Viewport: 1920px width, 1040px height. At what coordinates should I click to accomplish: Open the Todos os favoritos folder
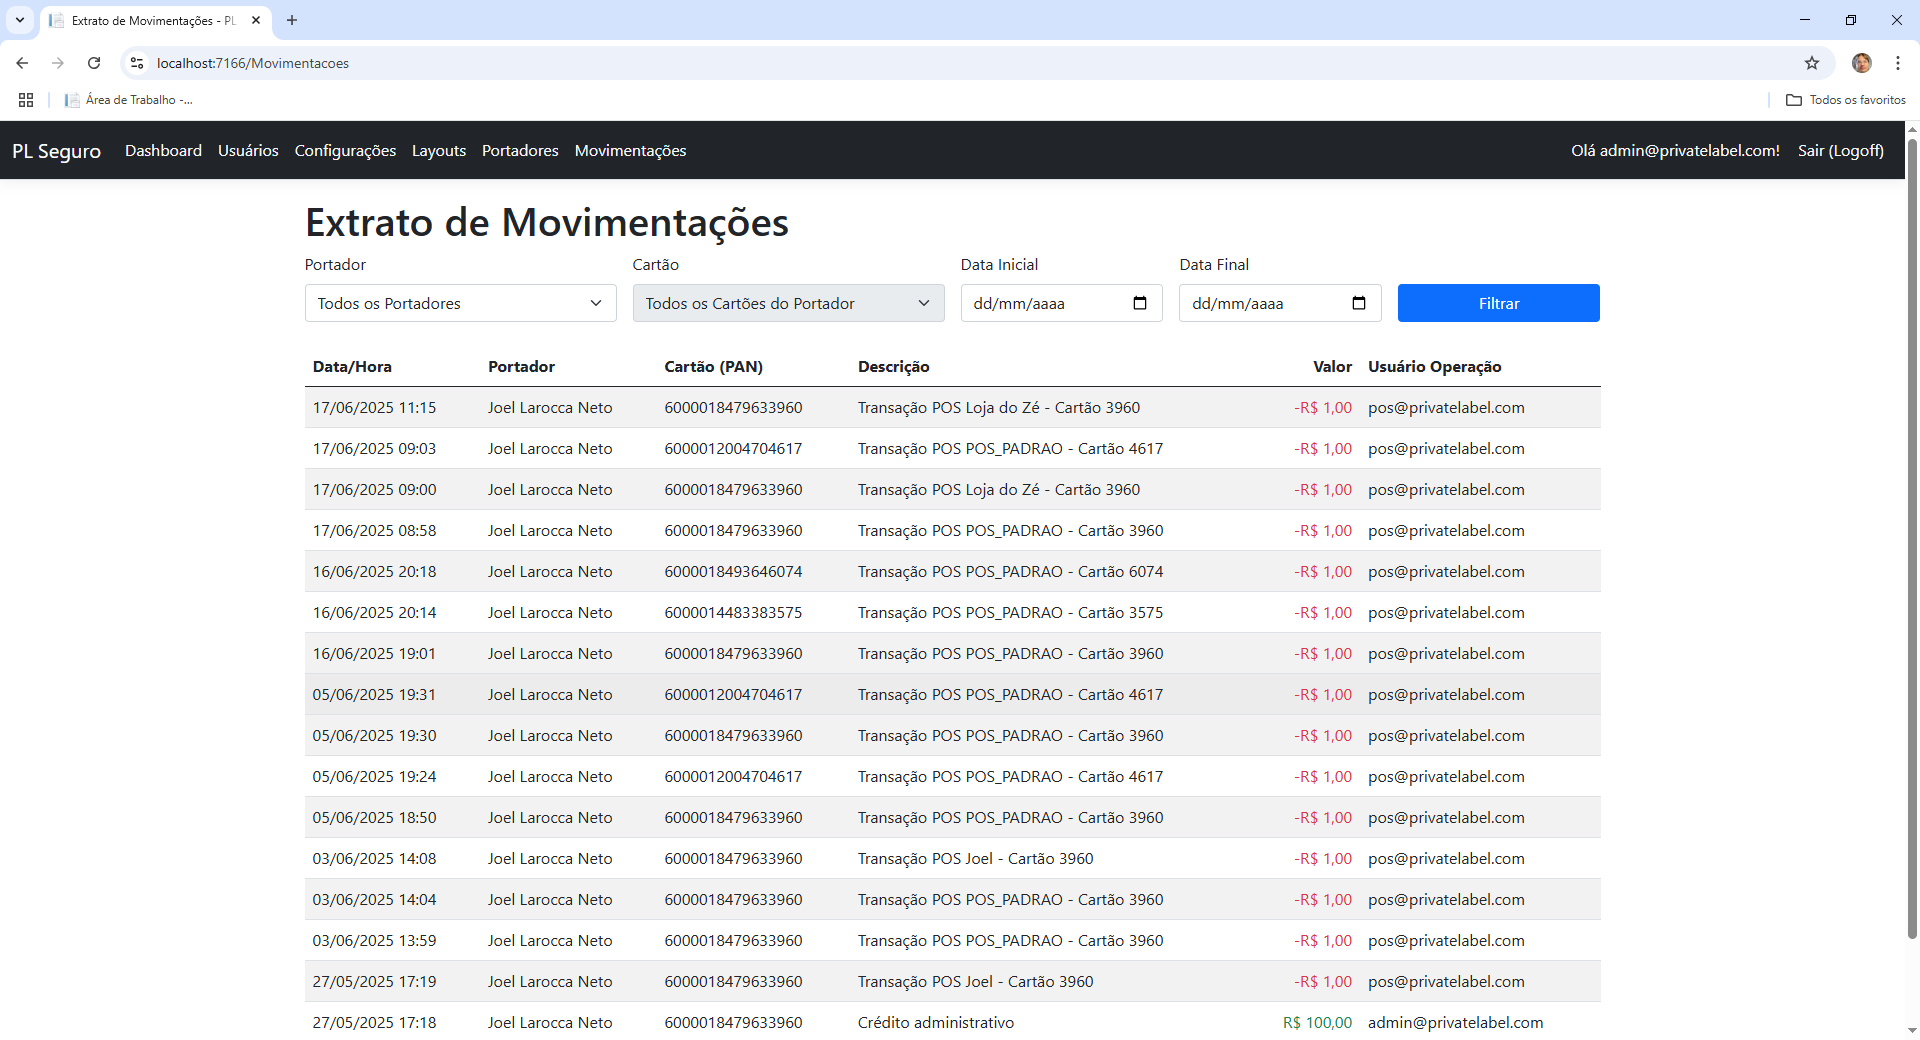coord(1846,100)
